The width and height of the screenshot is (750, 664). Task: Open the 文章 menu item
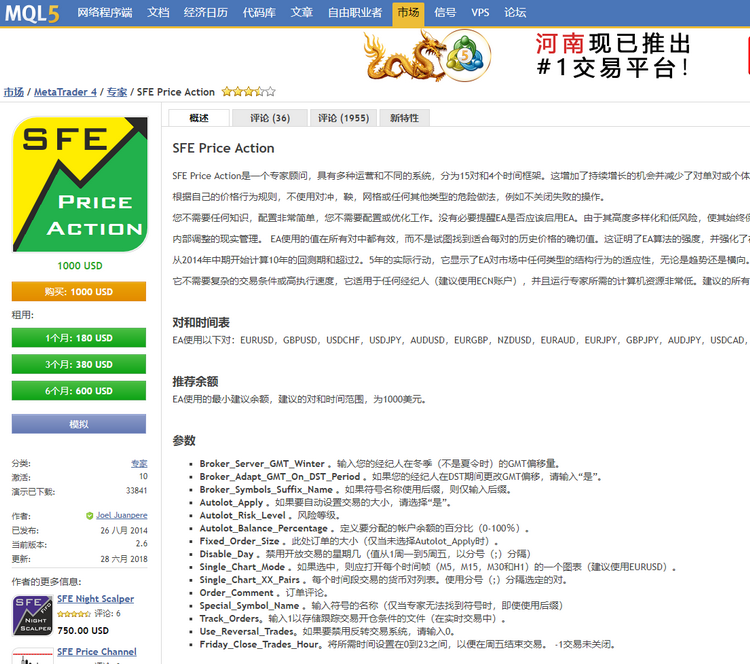point(302,12)
